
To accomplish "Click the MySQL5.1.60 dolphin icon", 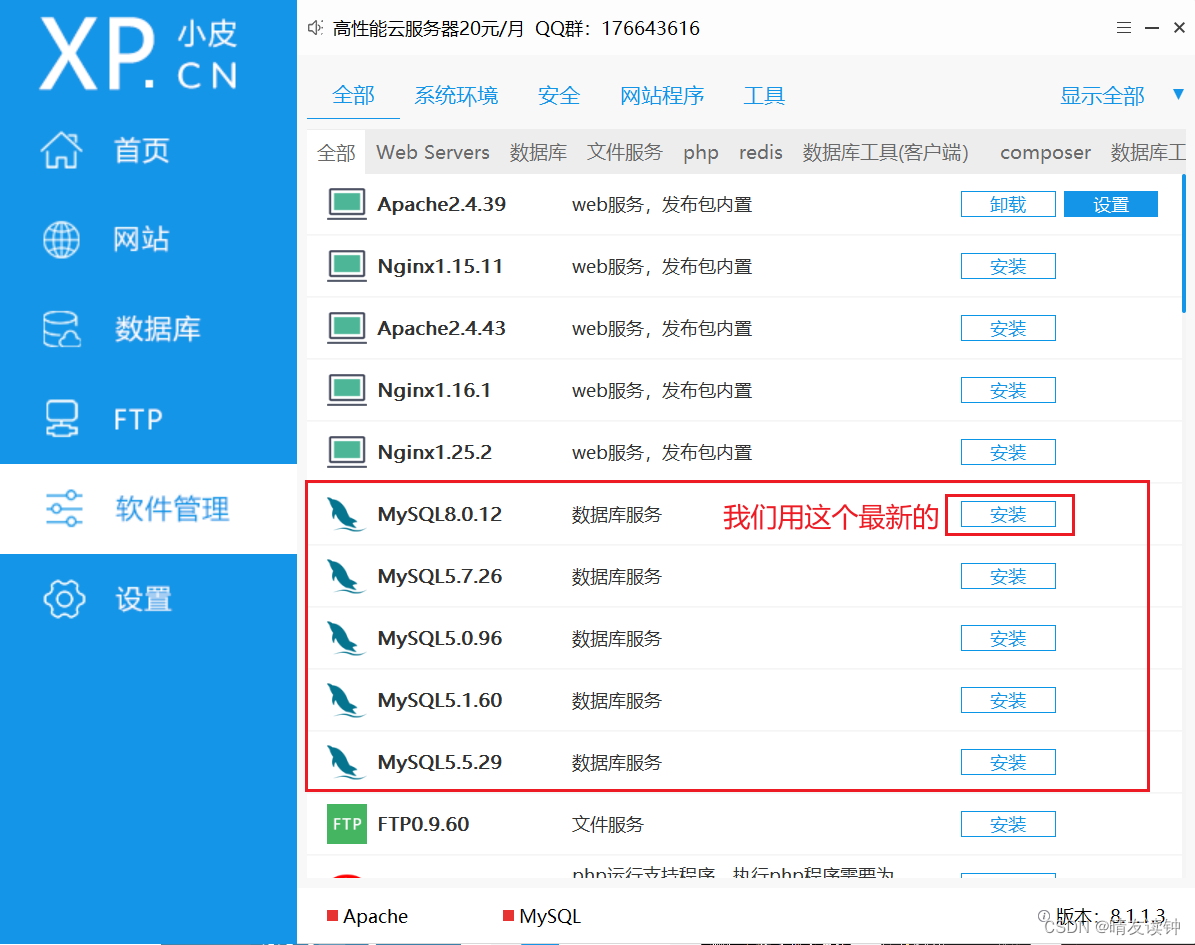I will point(345,700).
